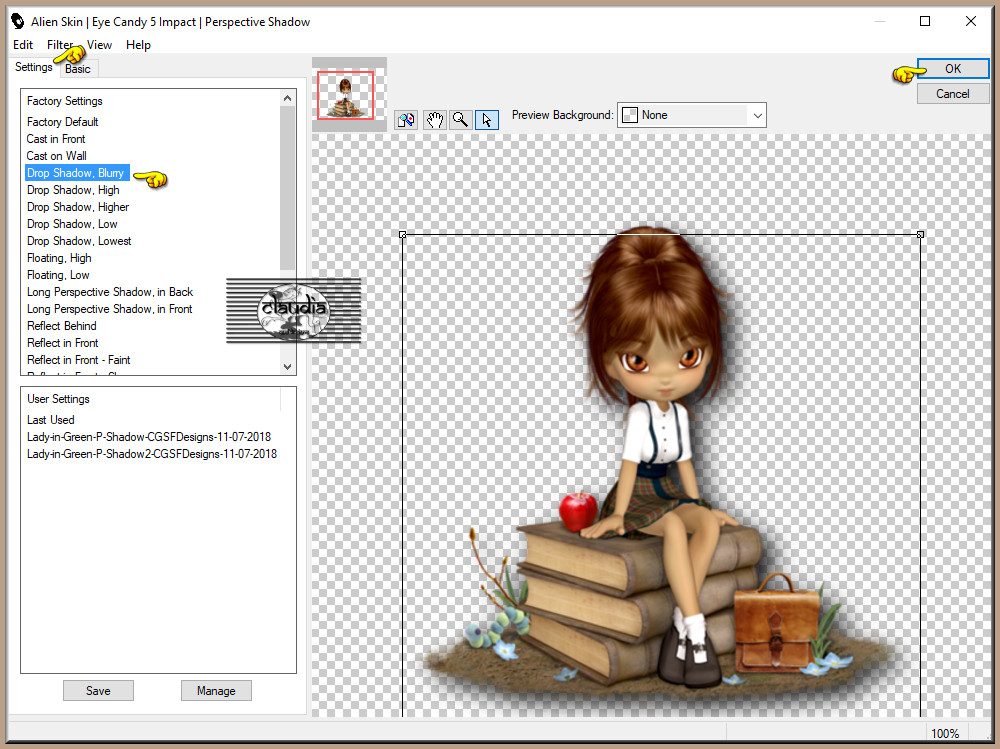Screen dimensions: 1000x749
Task: Click the top-left shadow bounding box handle
Action: 402,235
